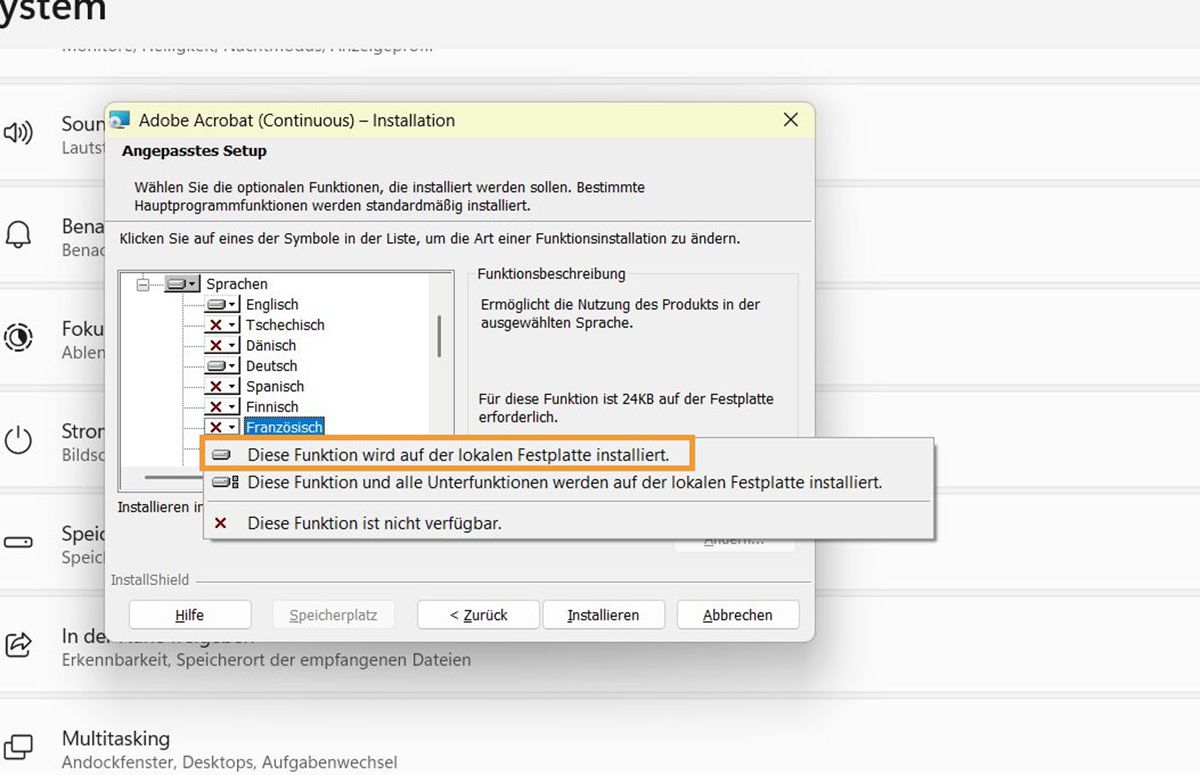The image size is (1200, 775).
Task: Open the Deutsch feature install dropdown
Action: (x=222, y=366)
